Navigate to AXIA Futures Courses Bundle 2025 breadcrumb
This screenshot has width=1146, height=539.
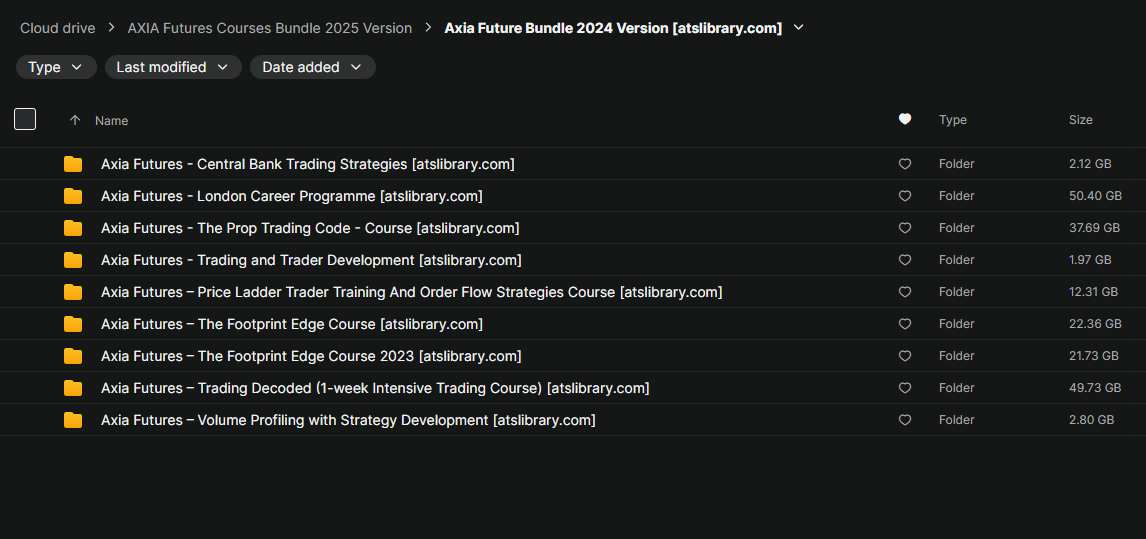tap(270, 28)
